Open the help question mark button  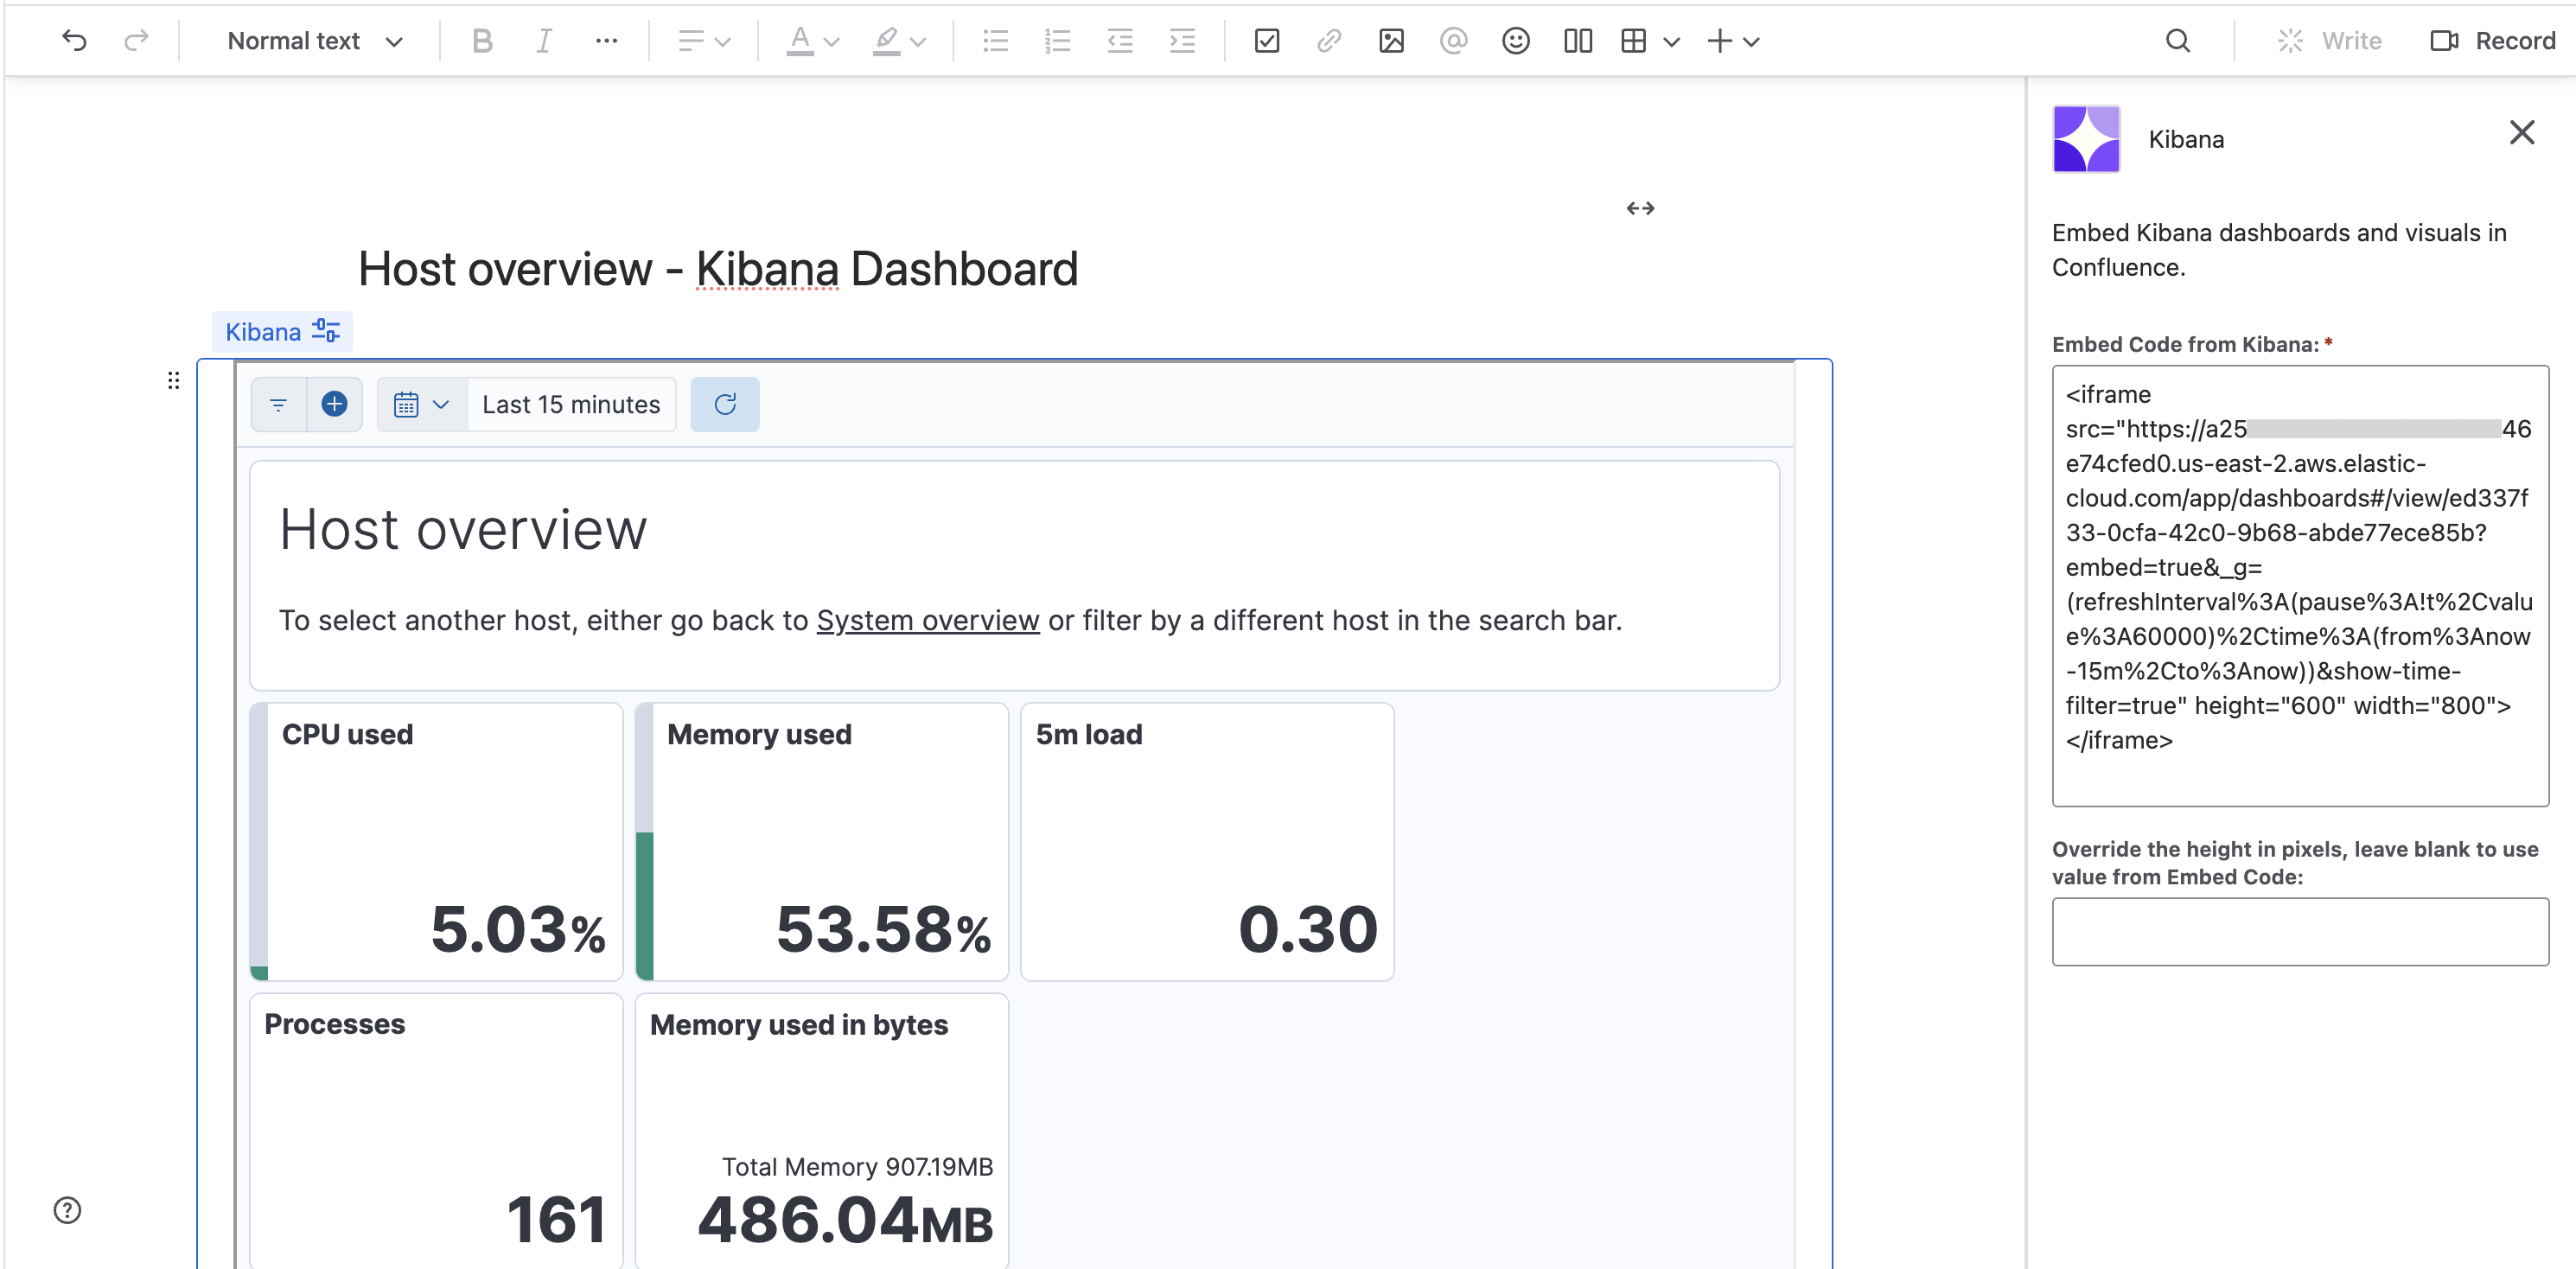pos(67,1210)
